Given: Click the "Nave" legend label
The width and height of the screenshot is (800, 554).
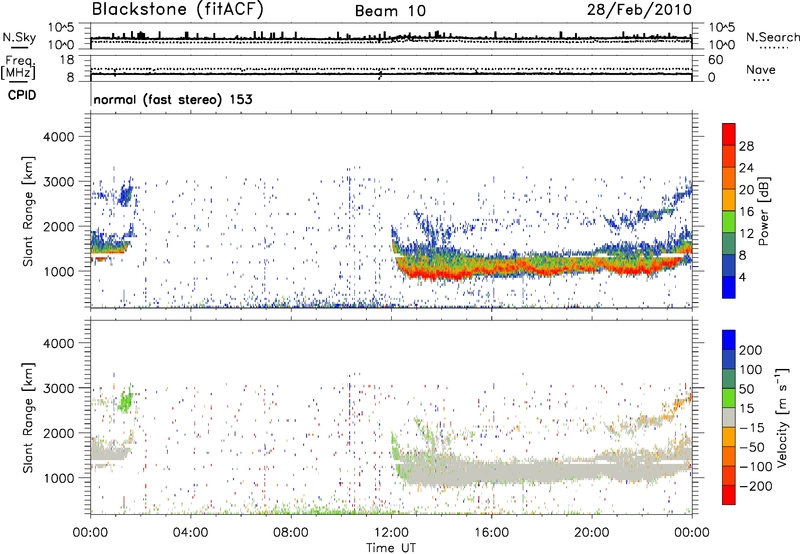Looking at the screenshot, I should pos(761,69).
